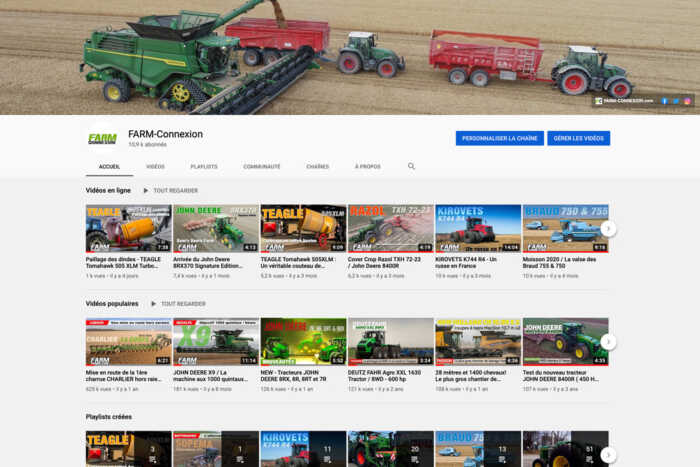Click title 'Moisson 2020 / La valse des Braud'
700x467 pixels.
point(560,263)
